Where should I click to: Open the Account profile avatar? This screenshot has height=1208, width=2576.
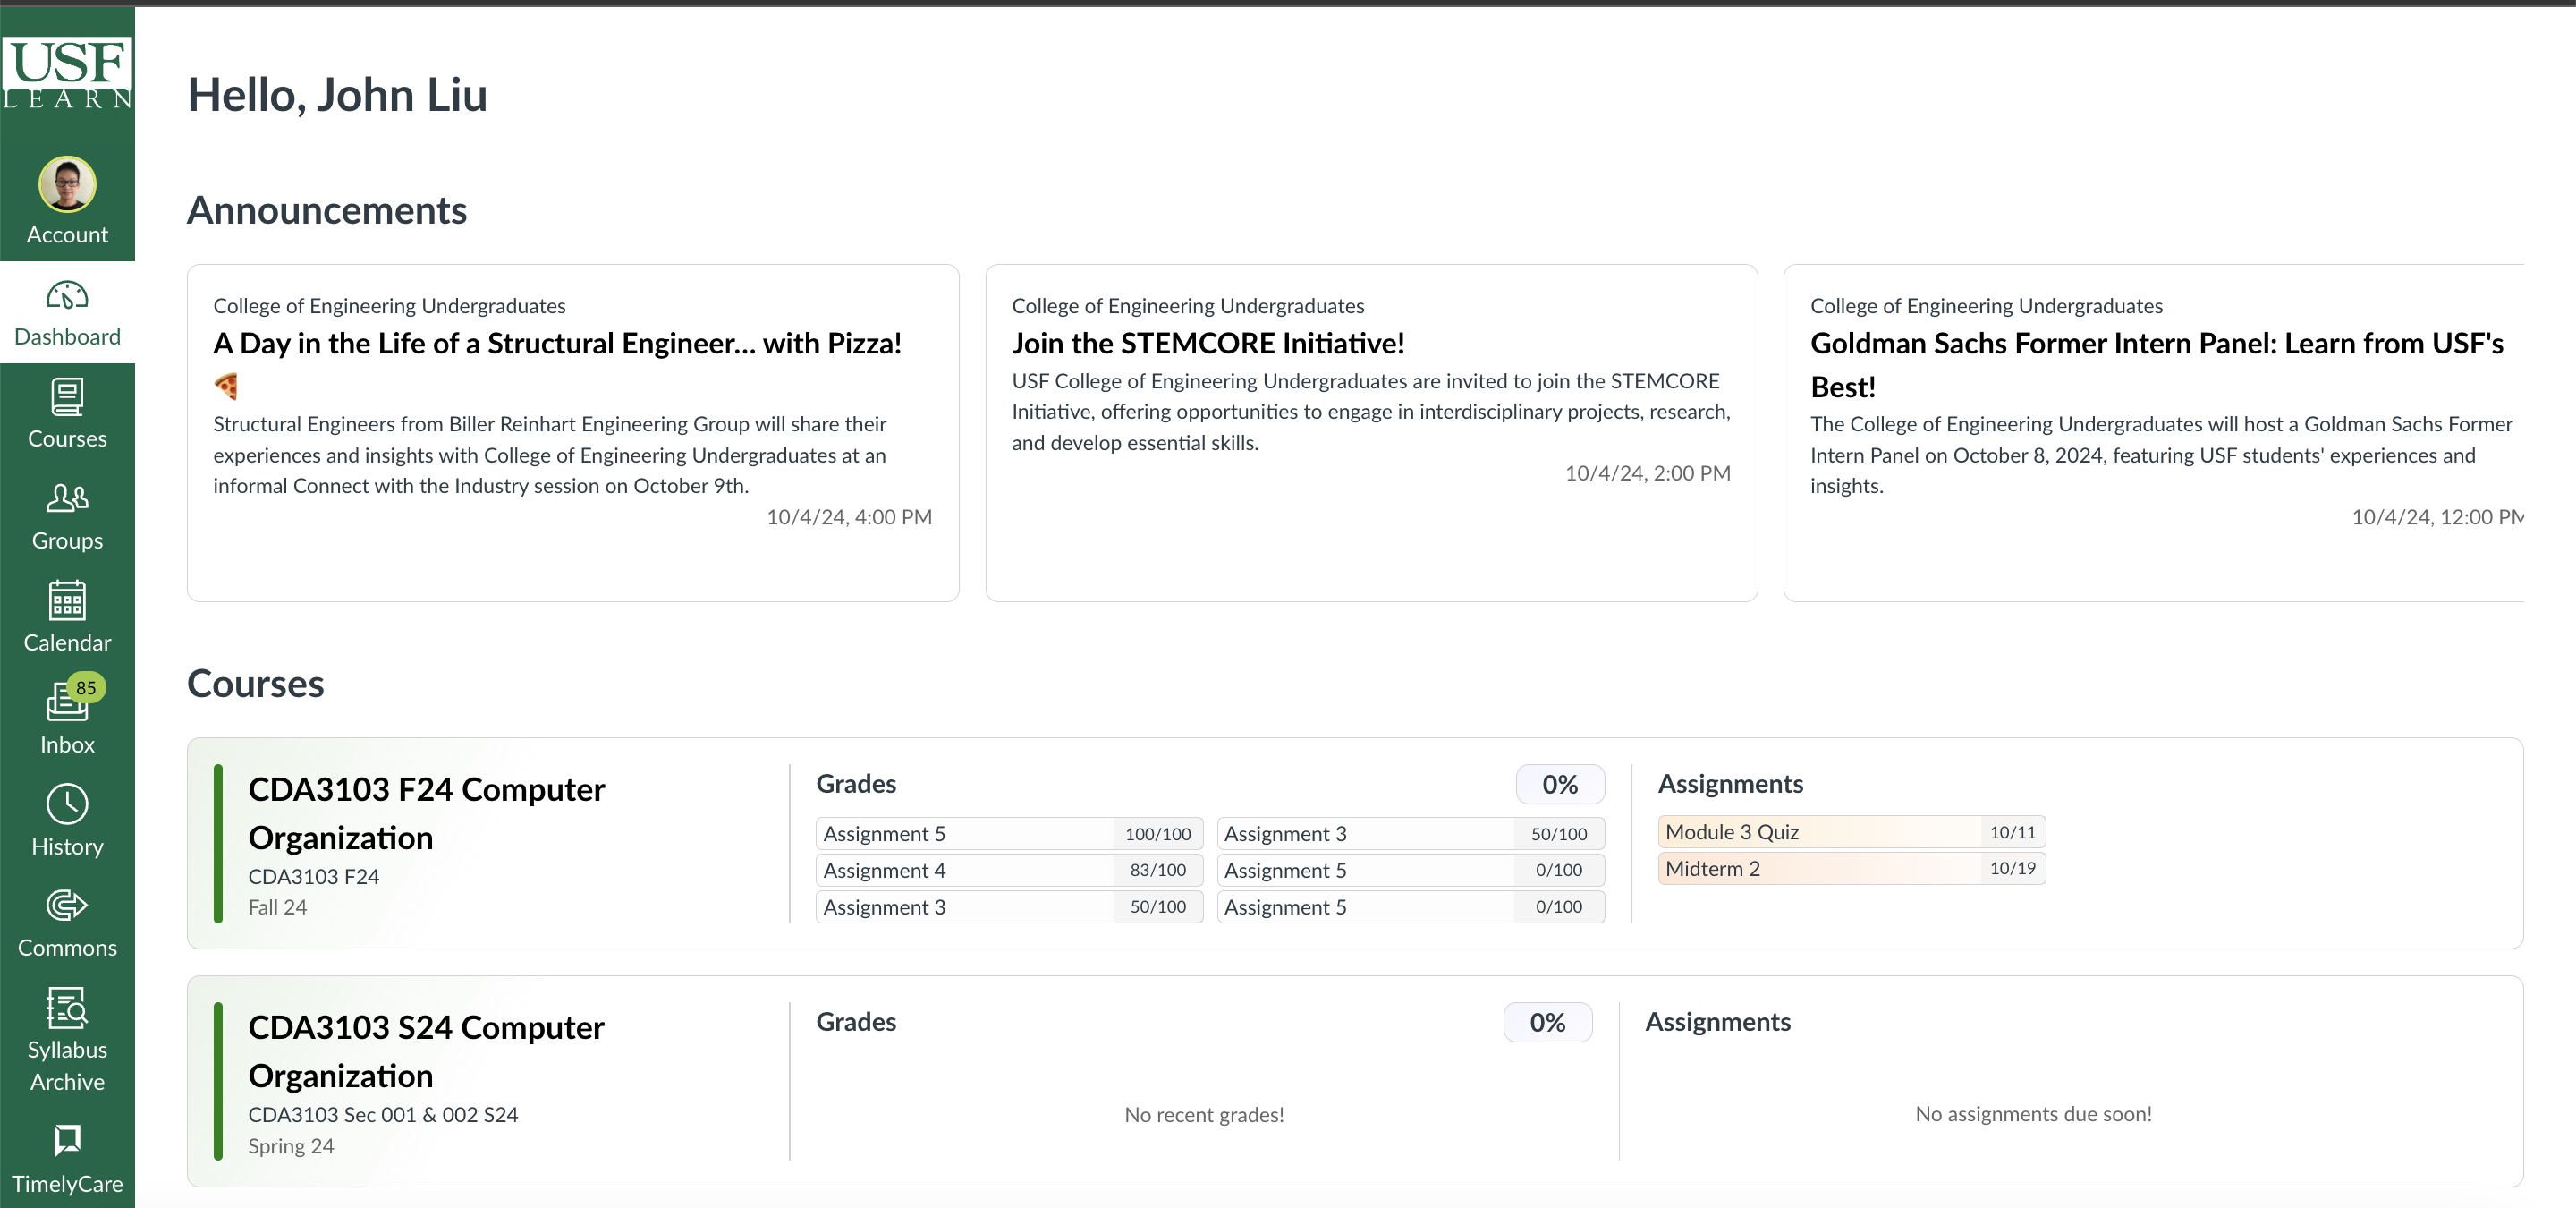click(x=67, y=185)
